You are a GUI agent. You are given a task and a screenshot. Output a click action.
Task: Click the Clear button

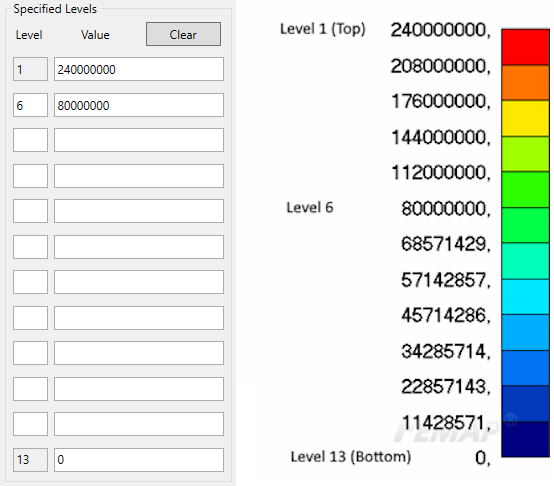tap(183, 34)
